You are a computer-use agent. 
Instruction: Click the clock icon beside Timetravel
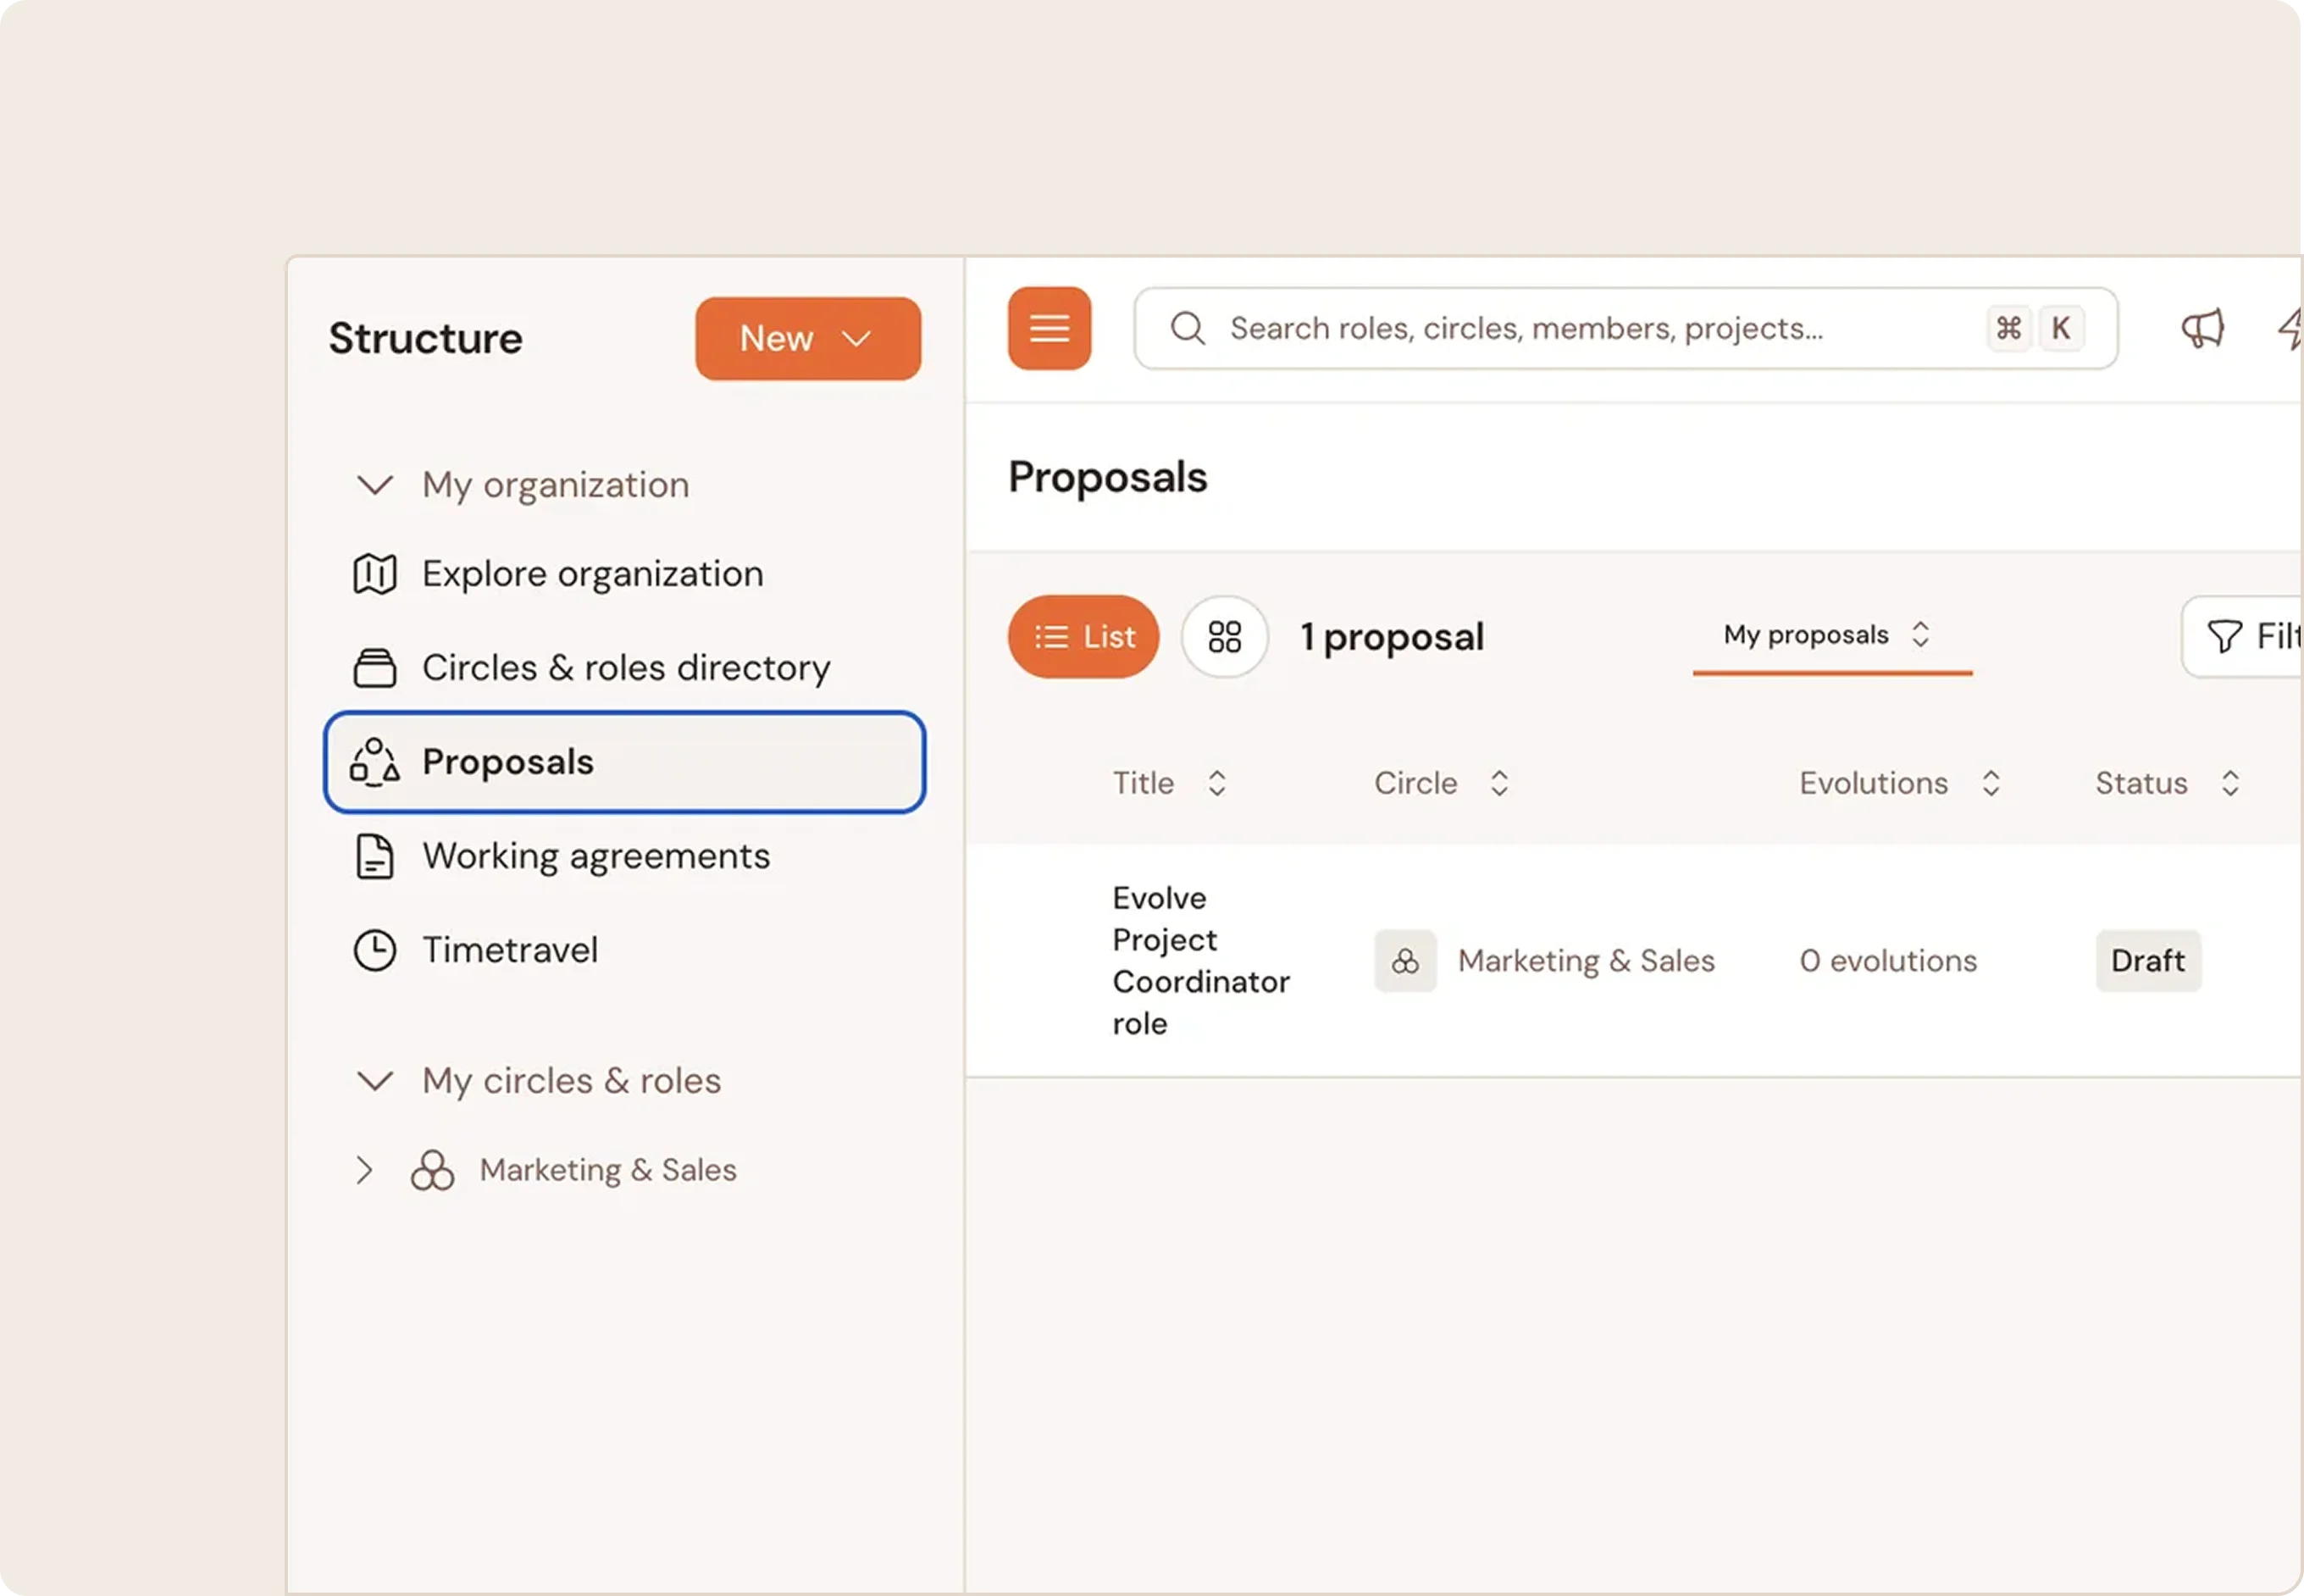[375, 950]
